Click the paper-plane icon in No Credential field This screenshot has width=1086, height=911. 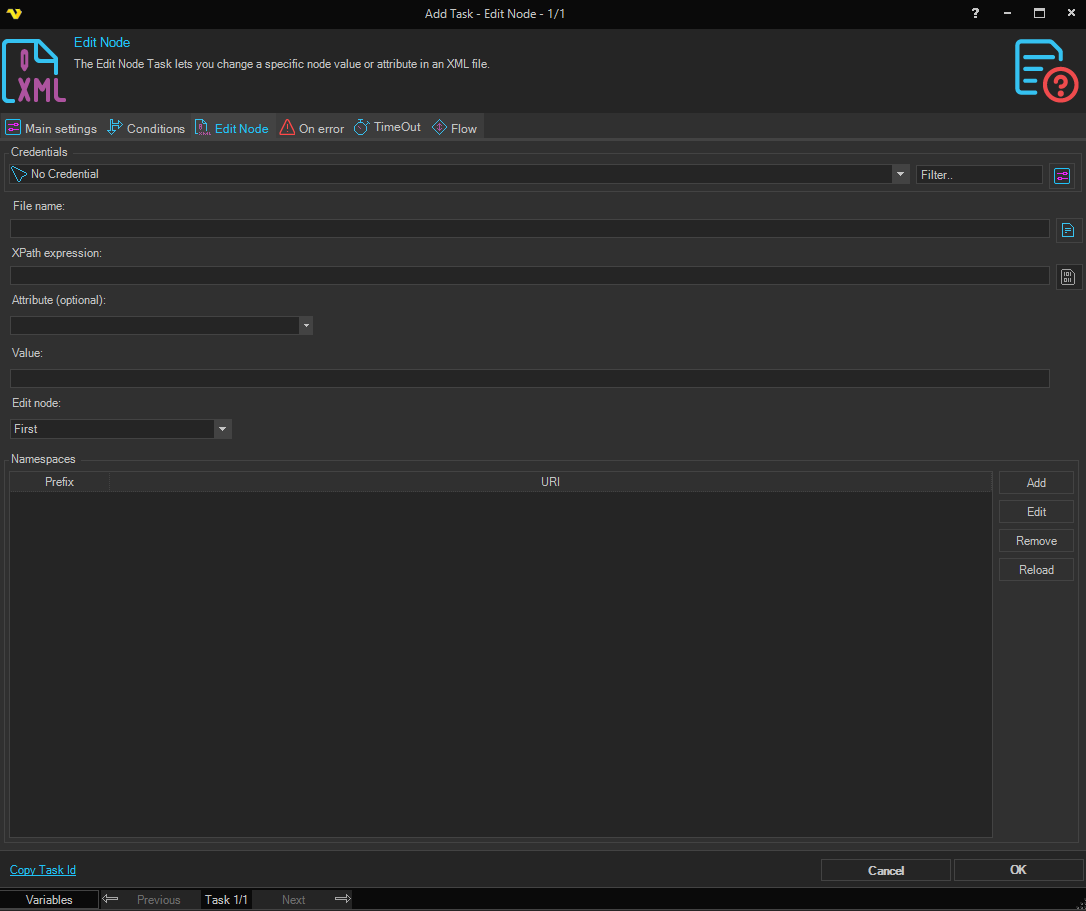(x=19, y=174)
